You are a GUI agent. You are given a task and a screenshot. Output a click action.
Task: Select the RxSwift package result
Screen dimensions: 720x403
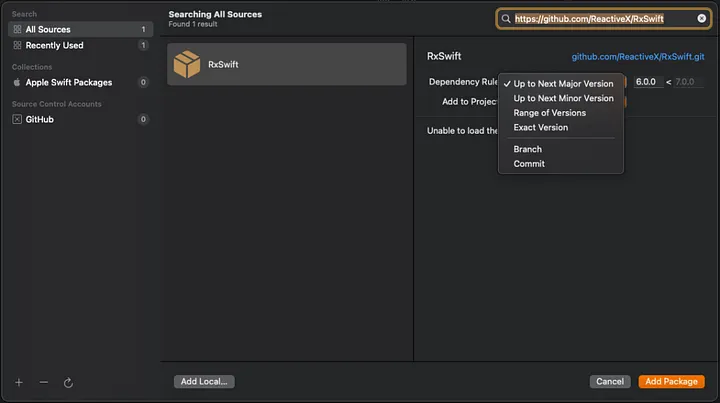287,64
